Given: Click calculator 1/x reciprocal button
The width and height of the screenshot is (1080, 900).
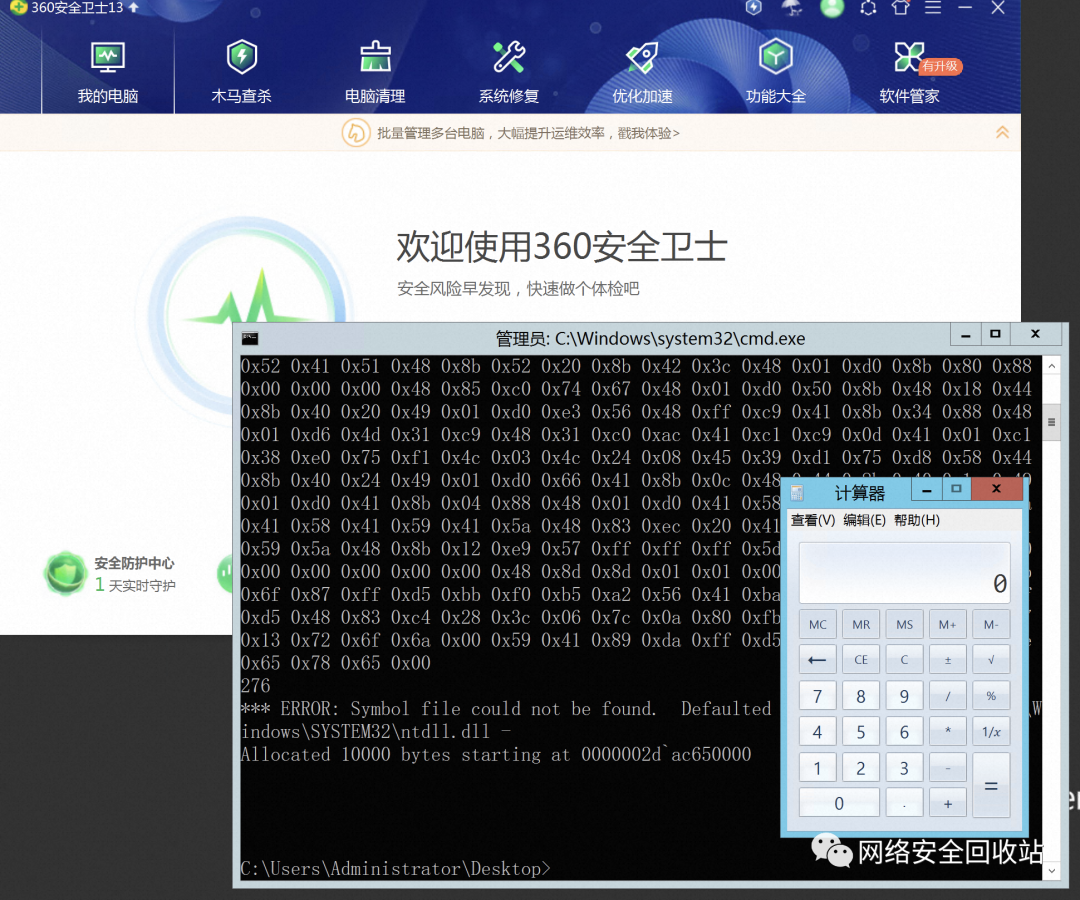Looking at the screenshot, I should tap(991, 732).
